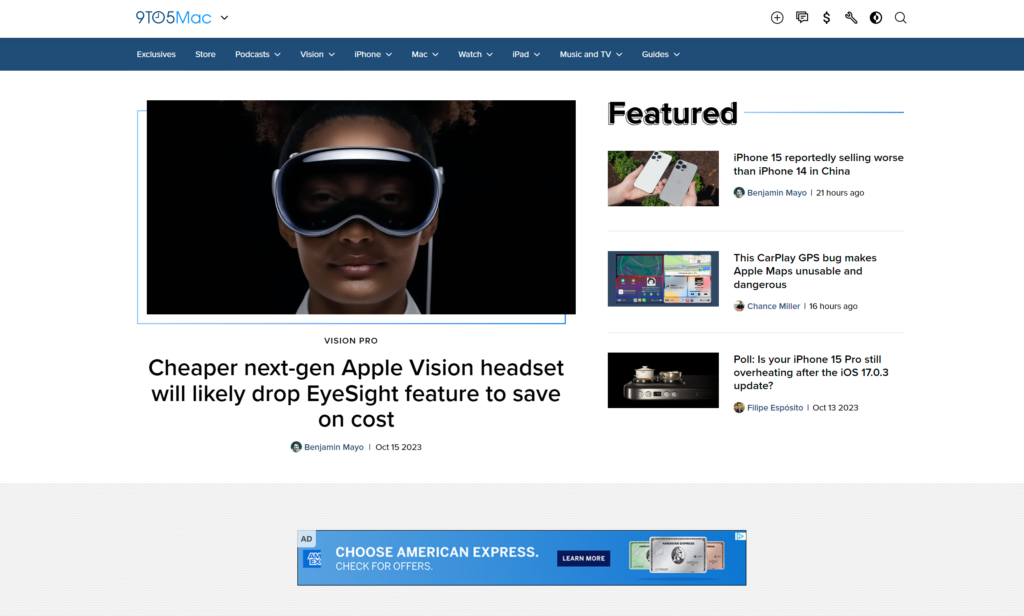Open the Exclusives nav item
The image size is (1024, 616).
pyautogui.click(x=156, y=54)
